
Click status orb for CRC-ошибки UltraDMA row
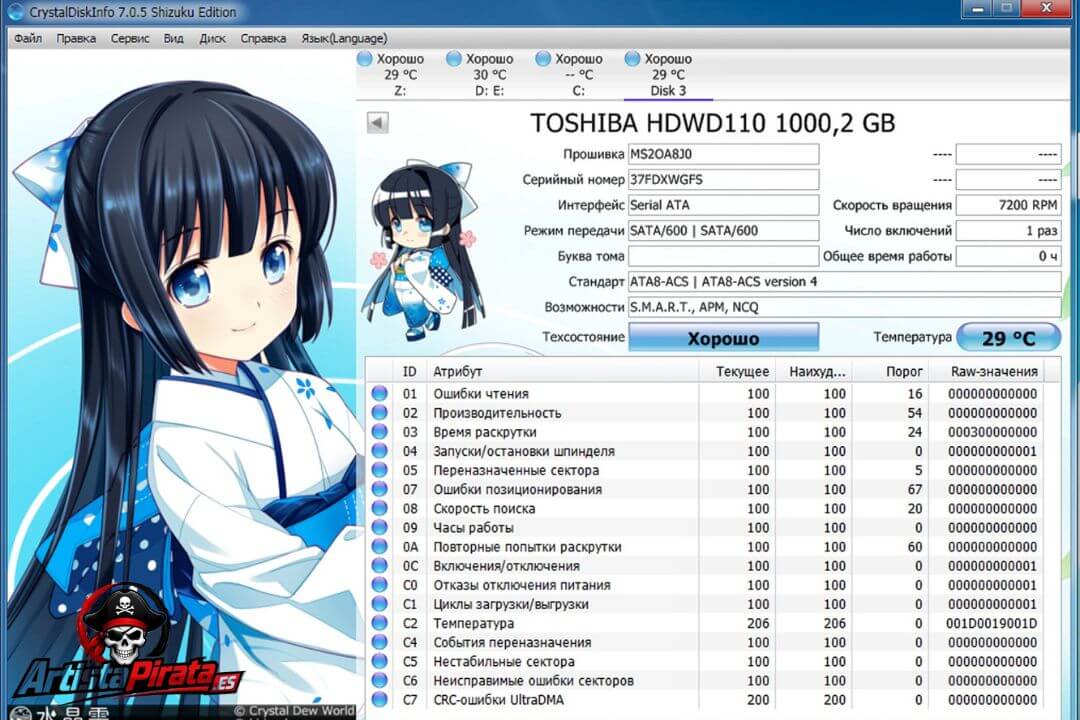(x=380, y=699)
